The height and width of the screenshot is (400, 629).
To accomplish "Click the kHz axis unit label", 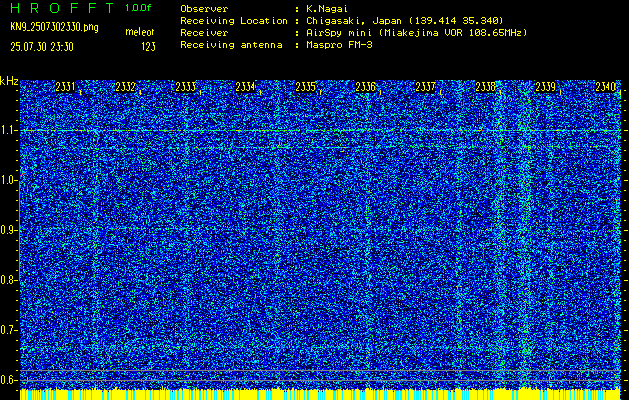I will (x=9, y=81).
